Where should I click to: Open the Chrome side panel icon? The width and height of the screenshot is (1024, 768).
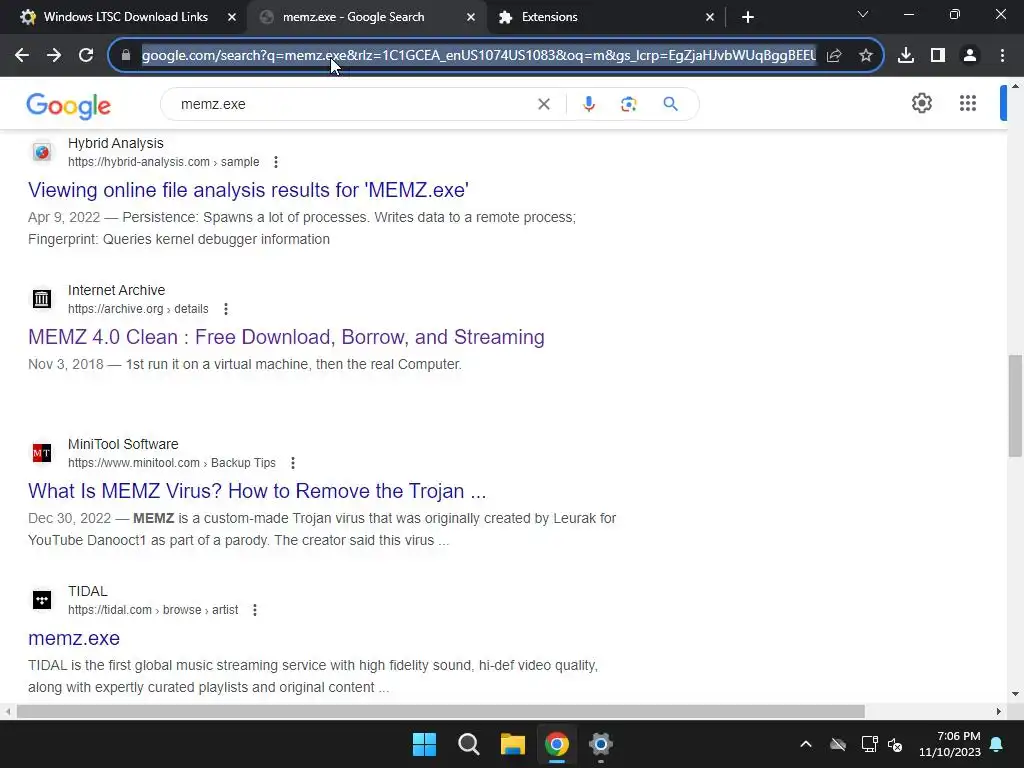pyautogui.click(x=938, y=56)
